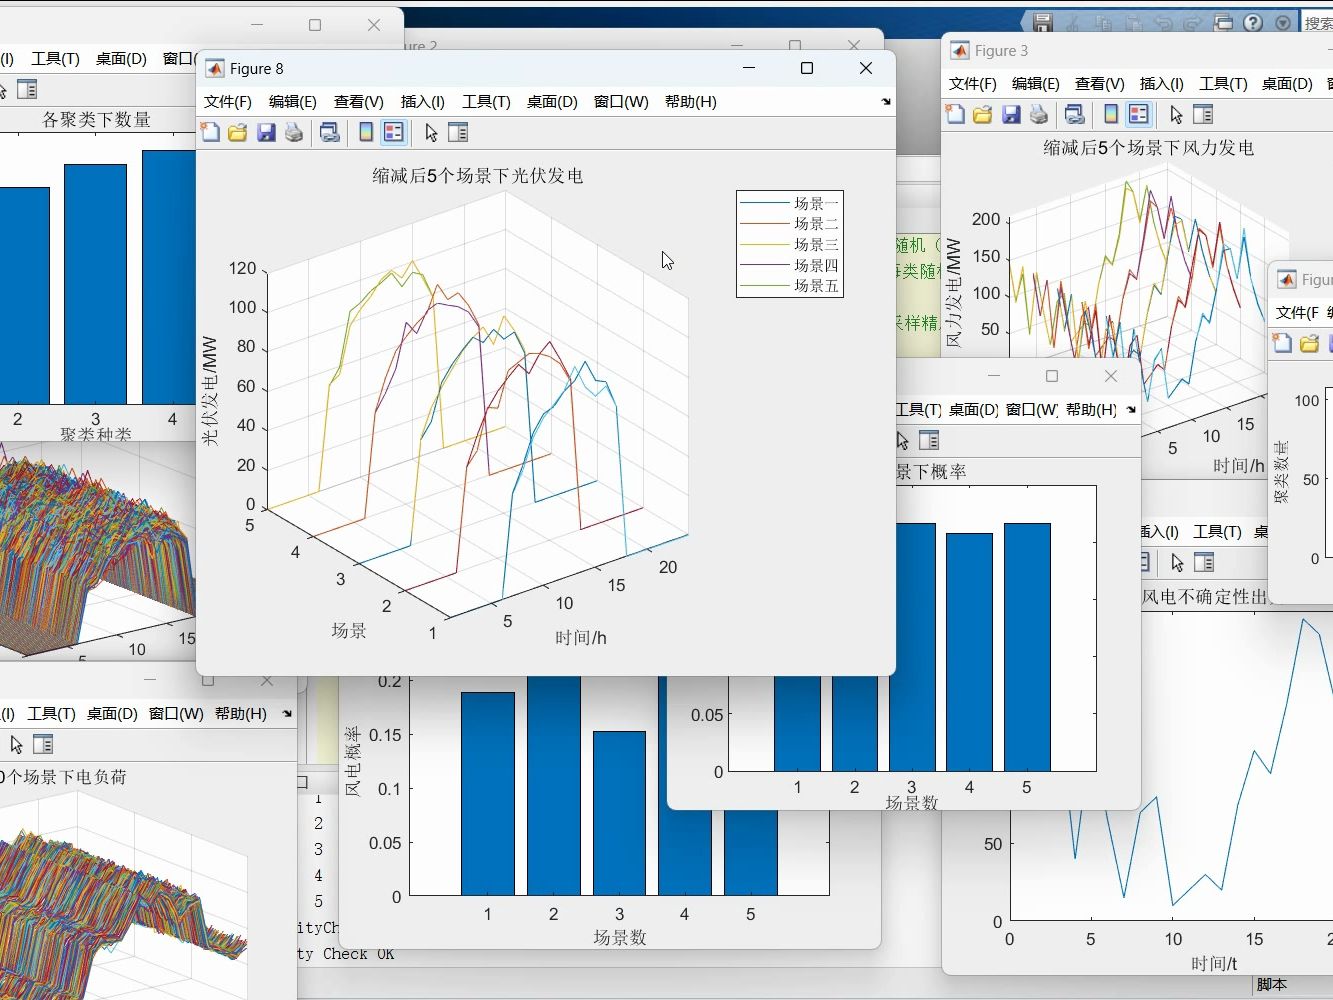This screenshot has width=1333, height=1000.
Task: Click x-axis label 时间/h in Figure 8
Action: (581, 638)
